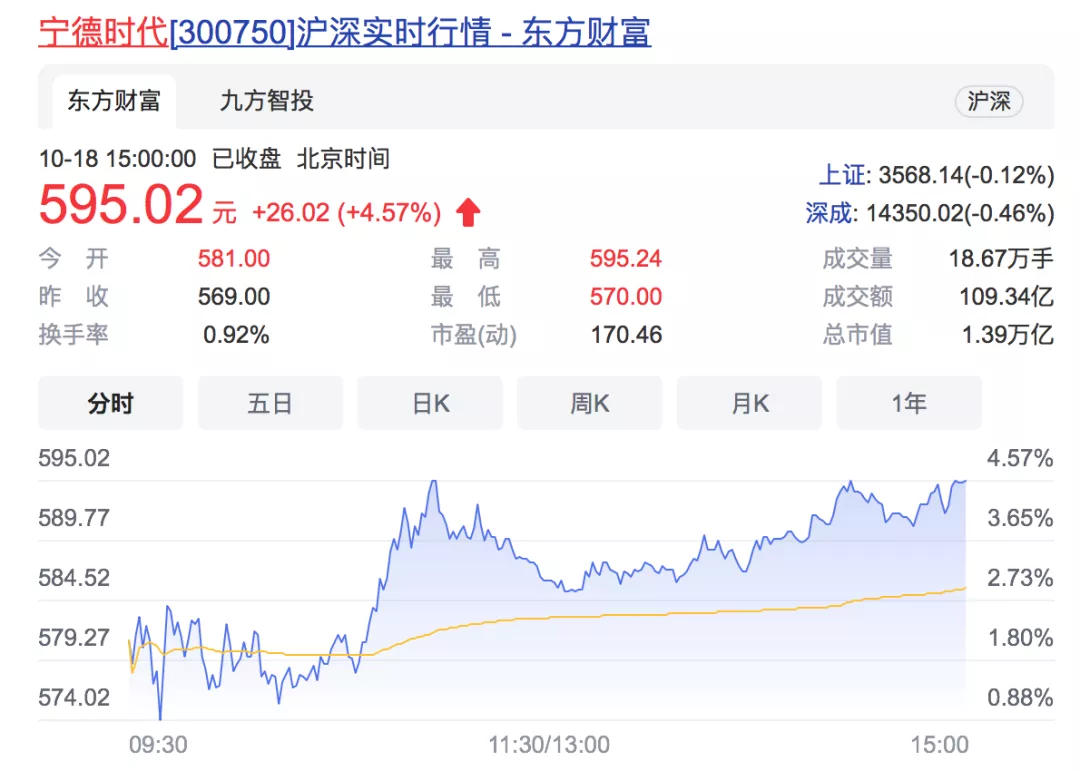Image resolution: width=1080 pixels, height=771 pixels.
Task: Switch chart to 五日 view
Action: tap(270, 403)
